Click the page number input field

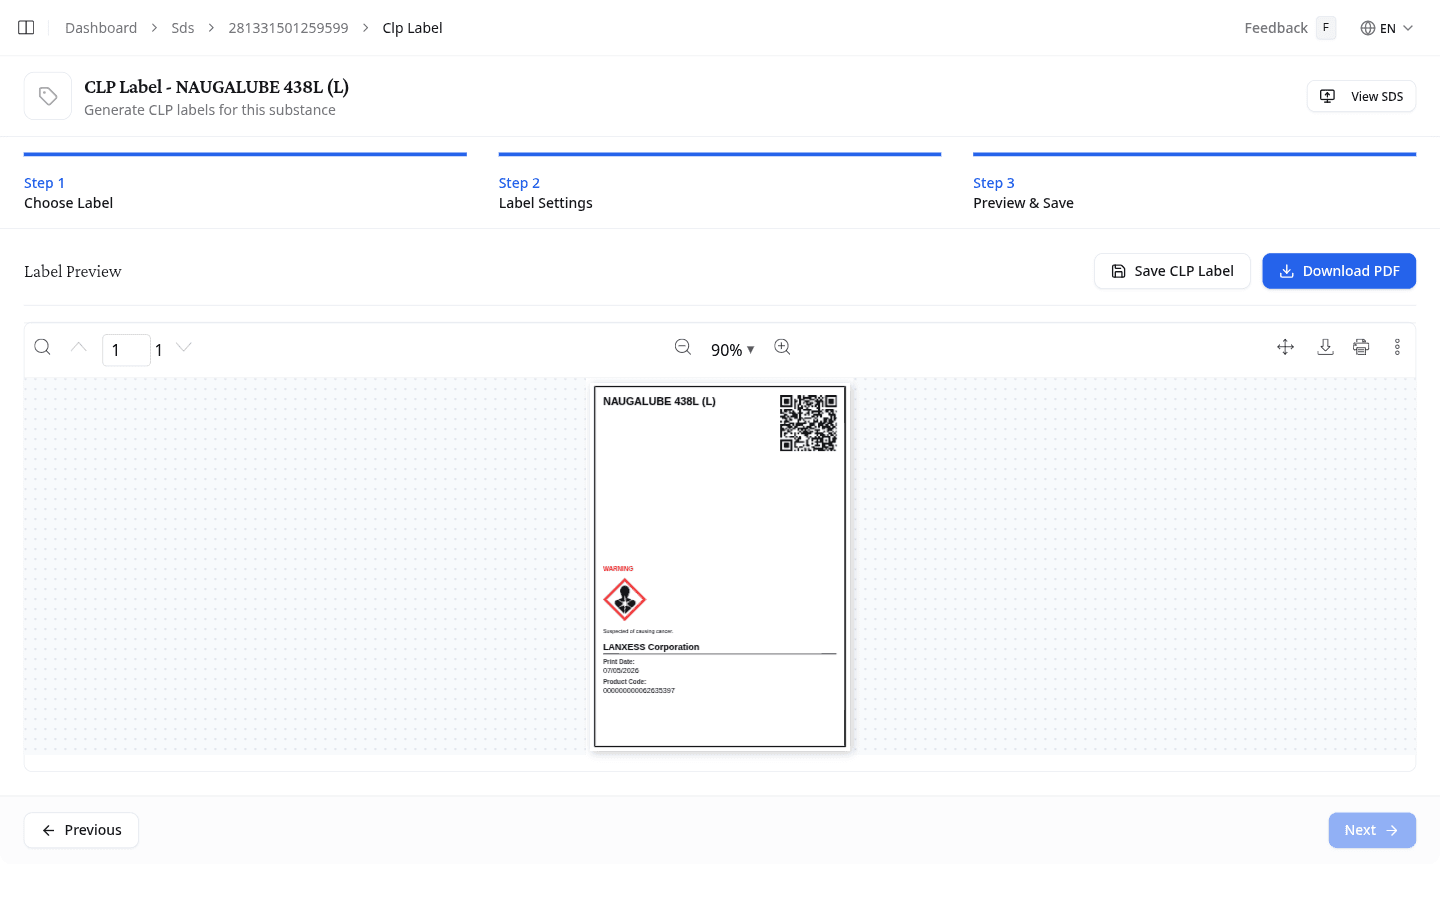[126, 350]
